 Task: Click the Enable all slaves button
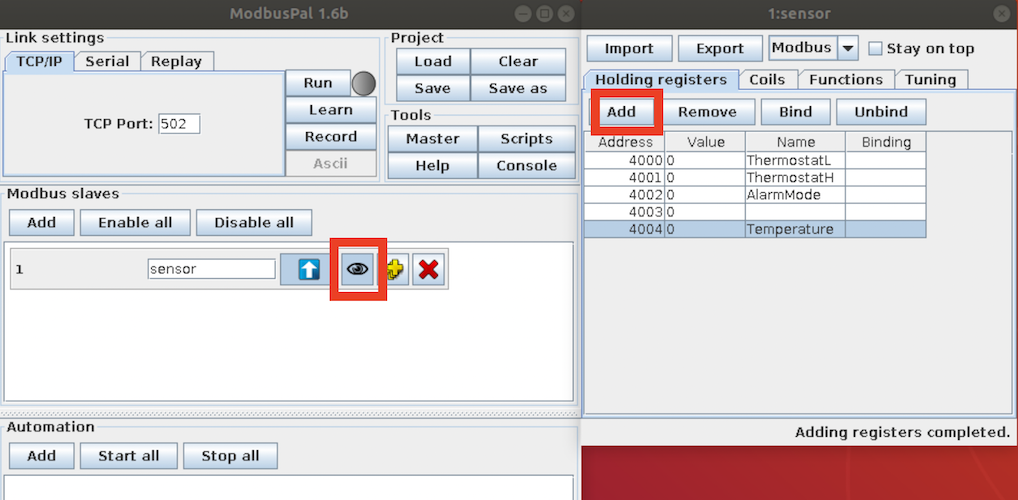click(135, 223)
